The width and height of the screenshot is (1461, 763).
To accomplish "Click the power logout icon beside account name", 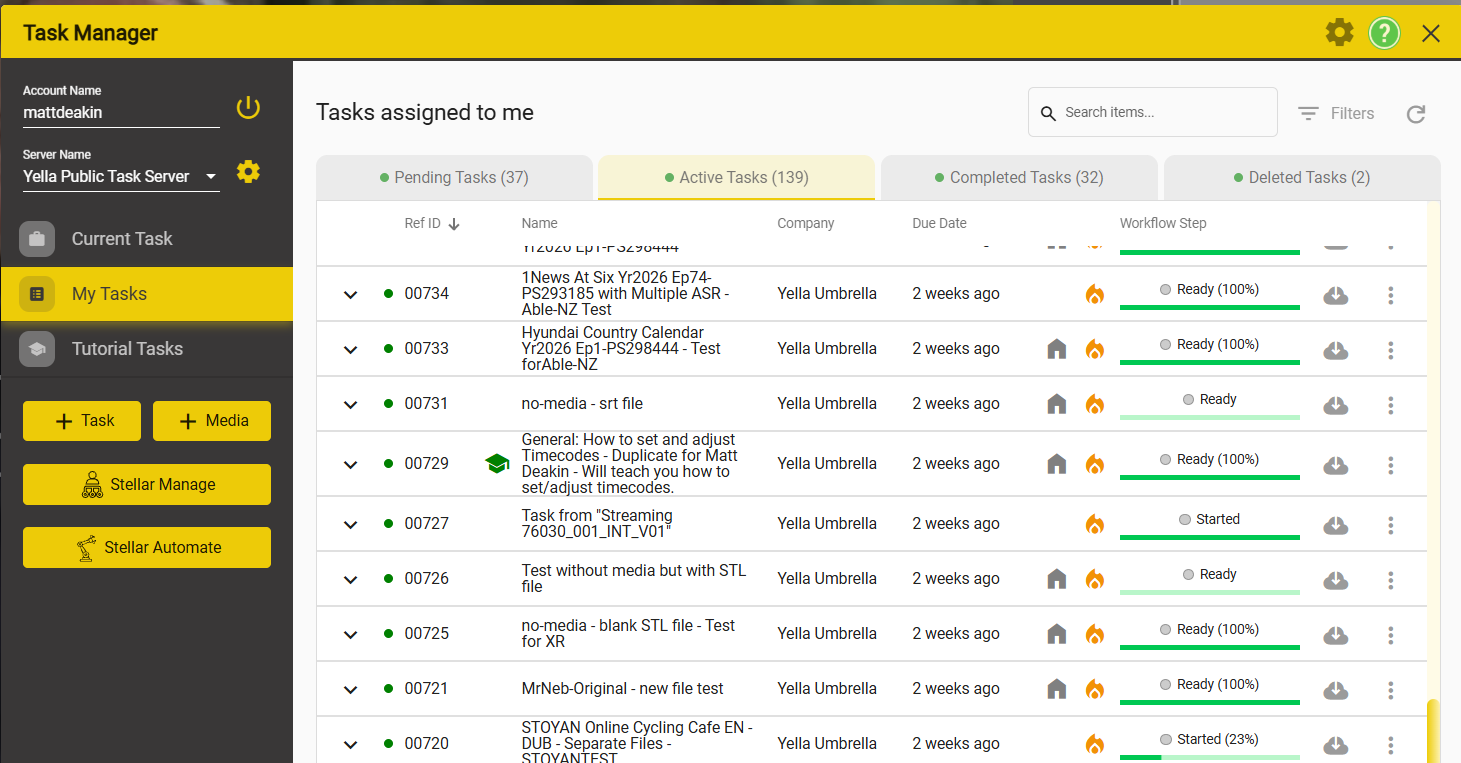I will coord(248,108).
